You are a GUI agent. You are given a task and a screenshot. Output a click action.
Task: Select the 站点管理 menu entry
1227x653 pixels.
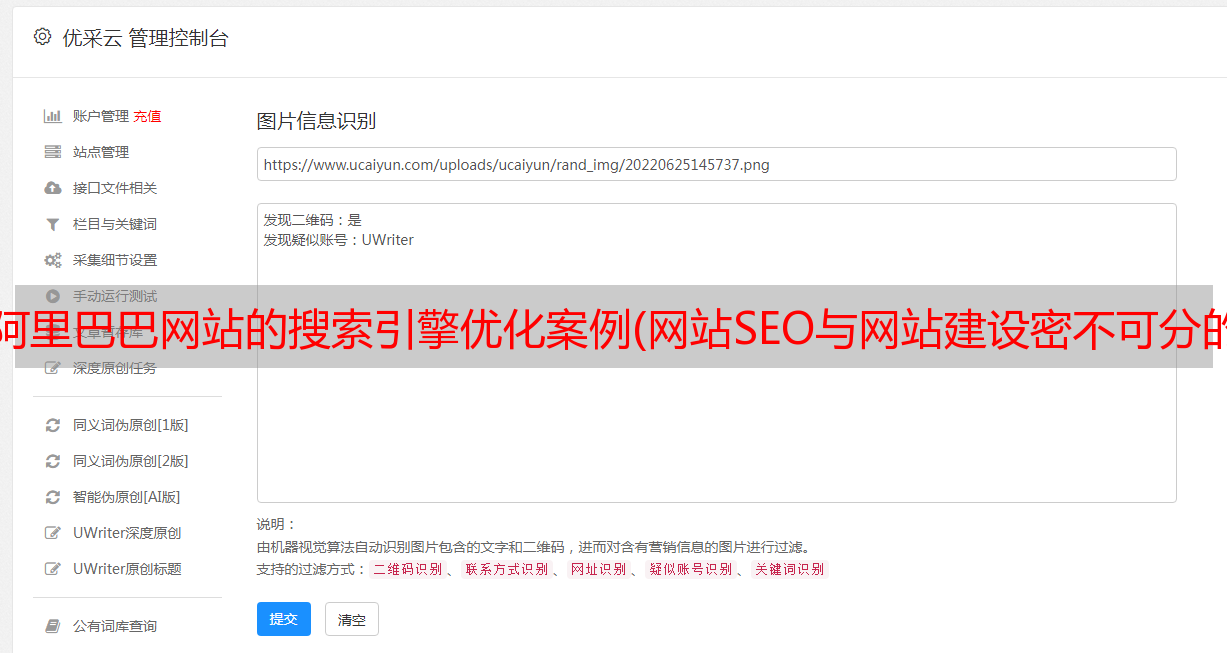[x=101, y=152]
